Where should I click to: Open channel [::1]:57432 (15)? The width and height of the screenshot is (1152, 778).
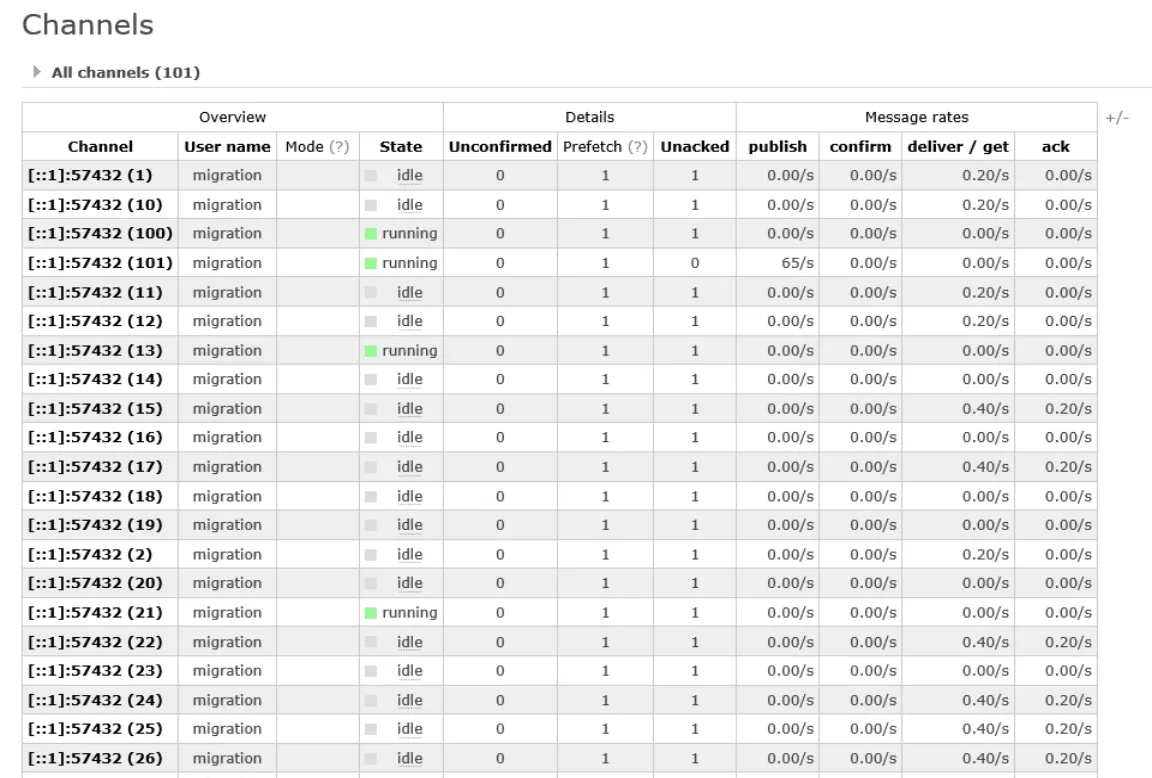coord(95,408)
